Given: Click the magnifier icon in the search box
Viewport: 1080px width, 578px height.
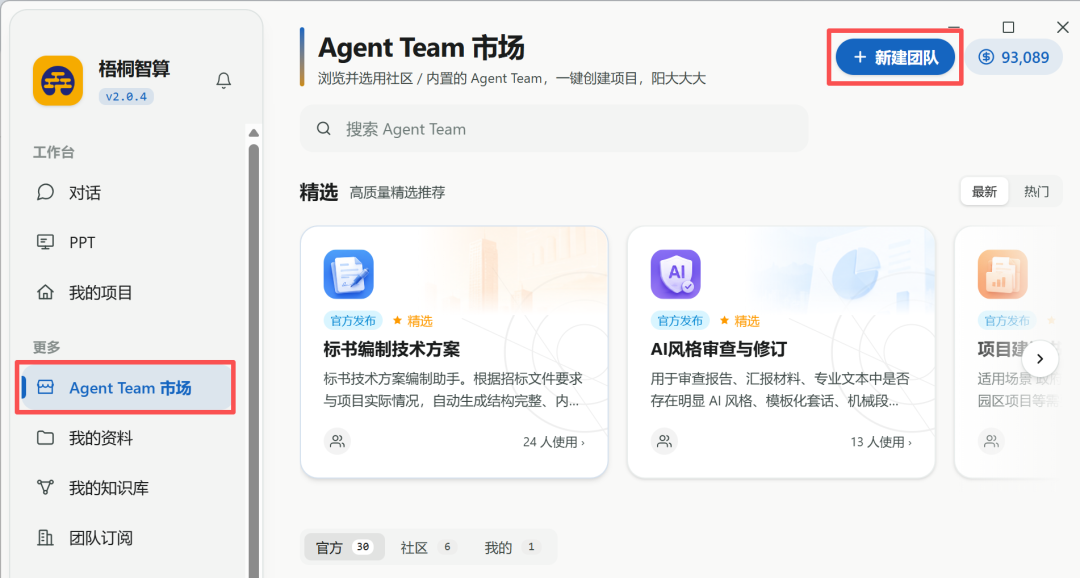Looking at the screenshot, I should click(x=324, y=129).
